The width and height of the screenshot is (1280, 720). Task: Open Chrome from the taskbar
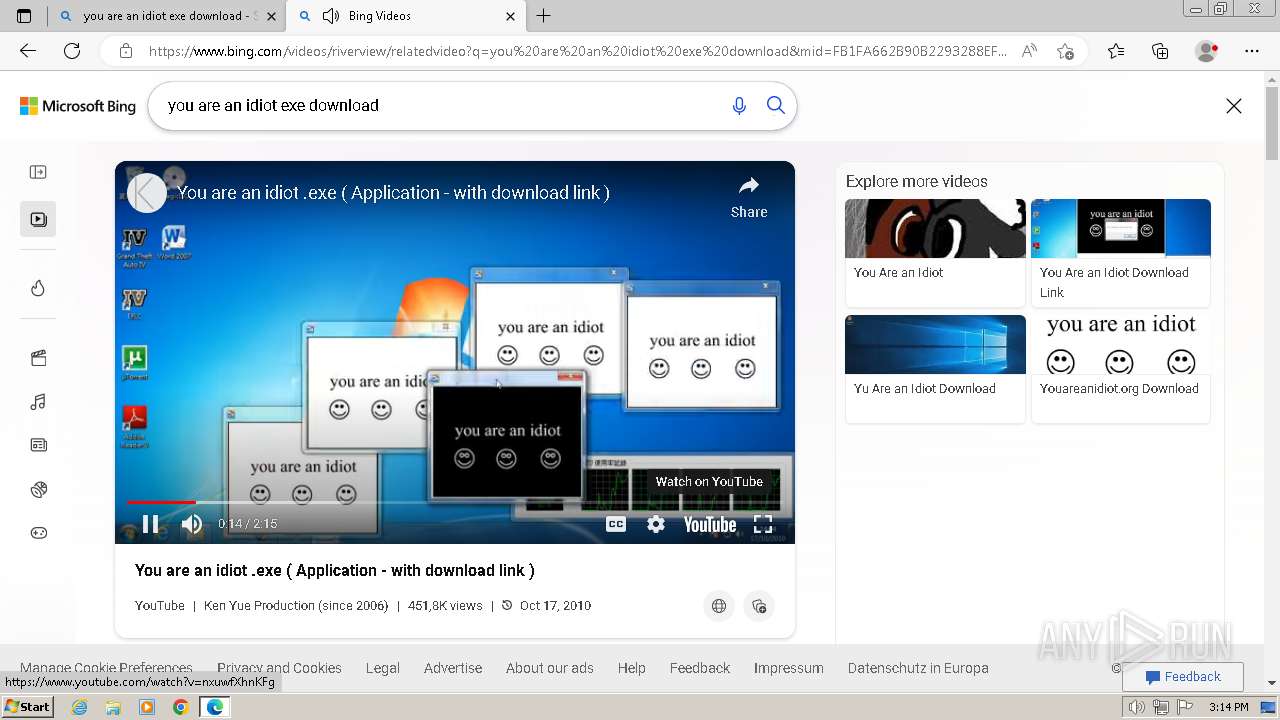(x=180, y=707)
